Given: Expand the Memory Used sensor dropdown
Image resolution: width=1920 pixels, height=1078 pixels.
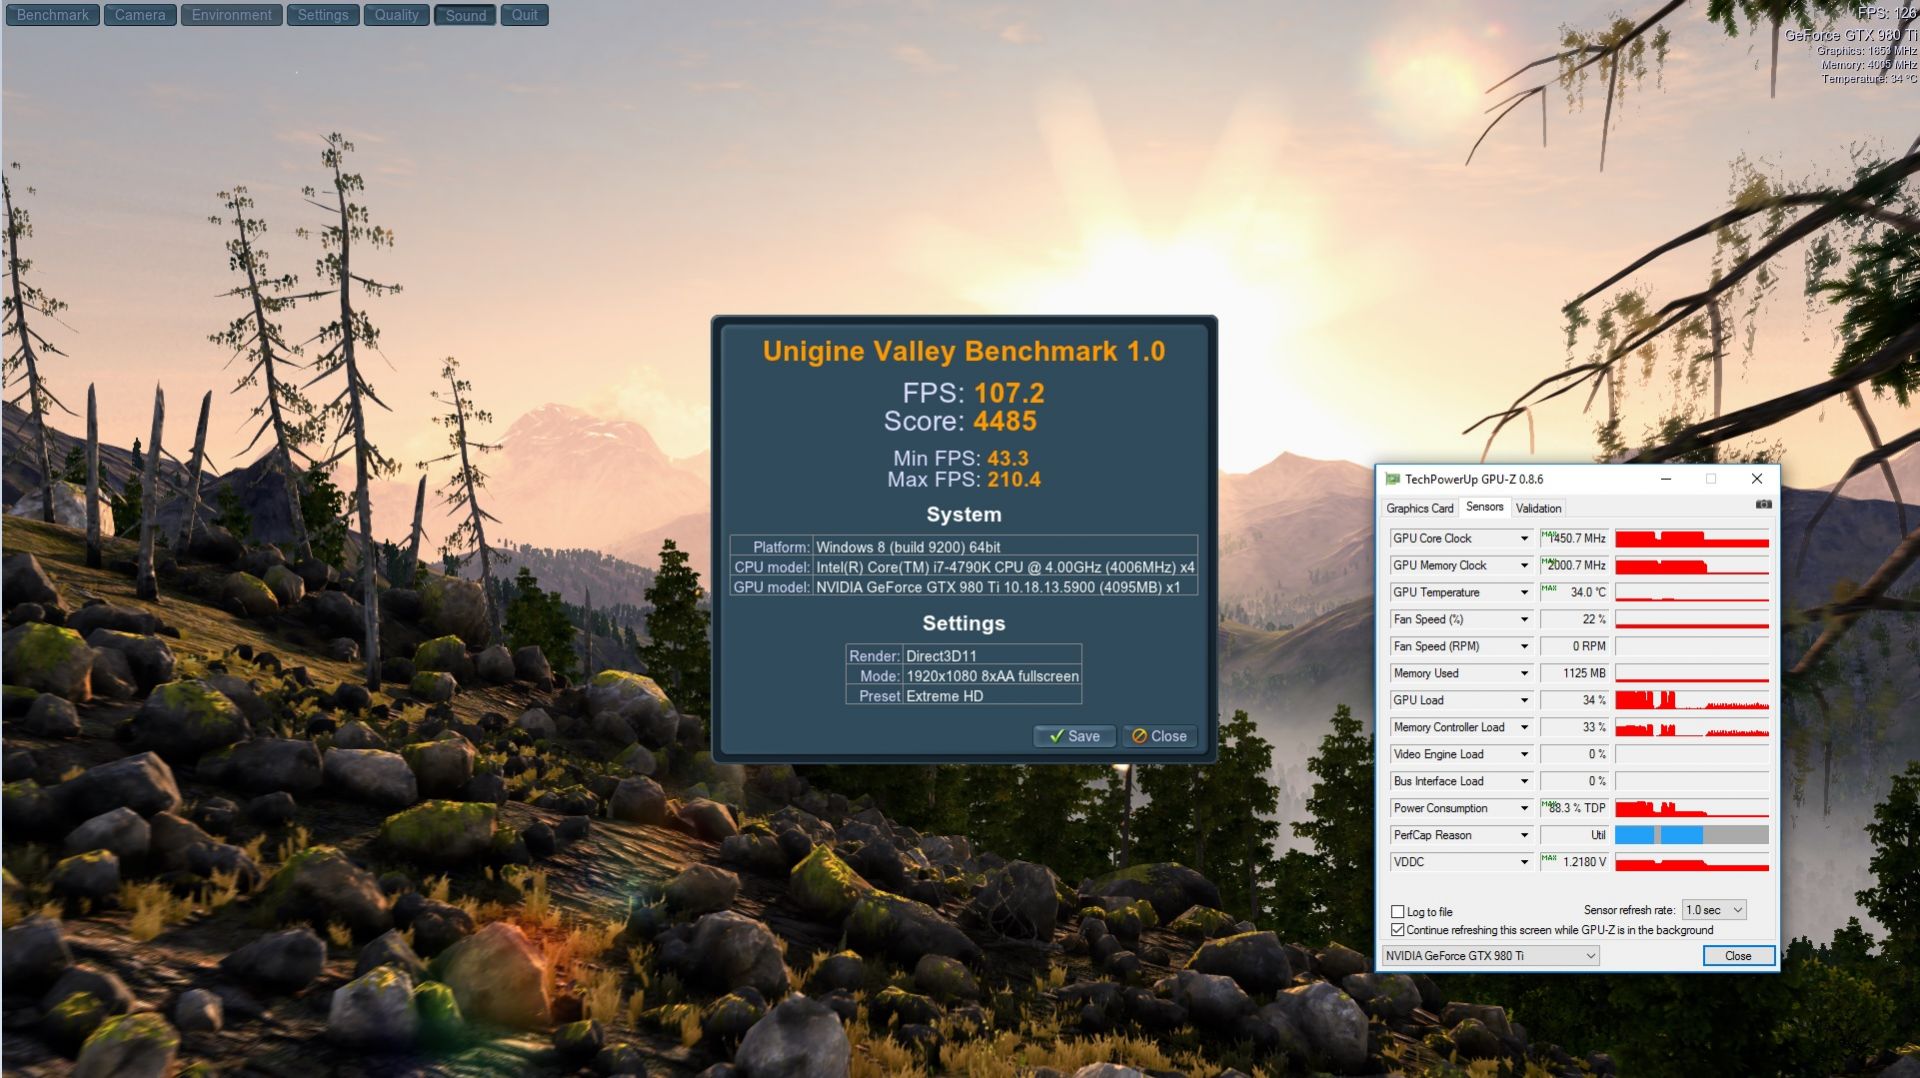Looking at the screenshot, I should point(1525,674).
